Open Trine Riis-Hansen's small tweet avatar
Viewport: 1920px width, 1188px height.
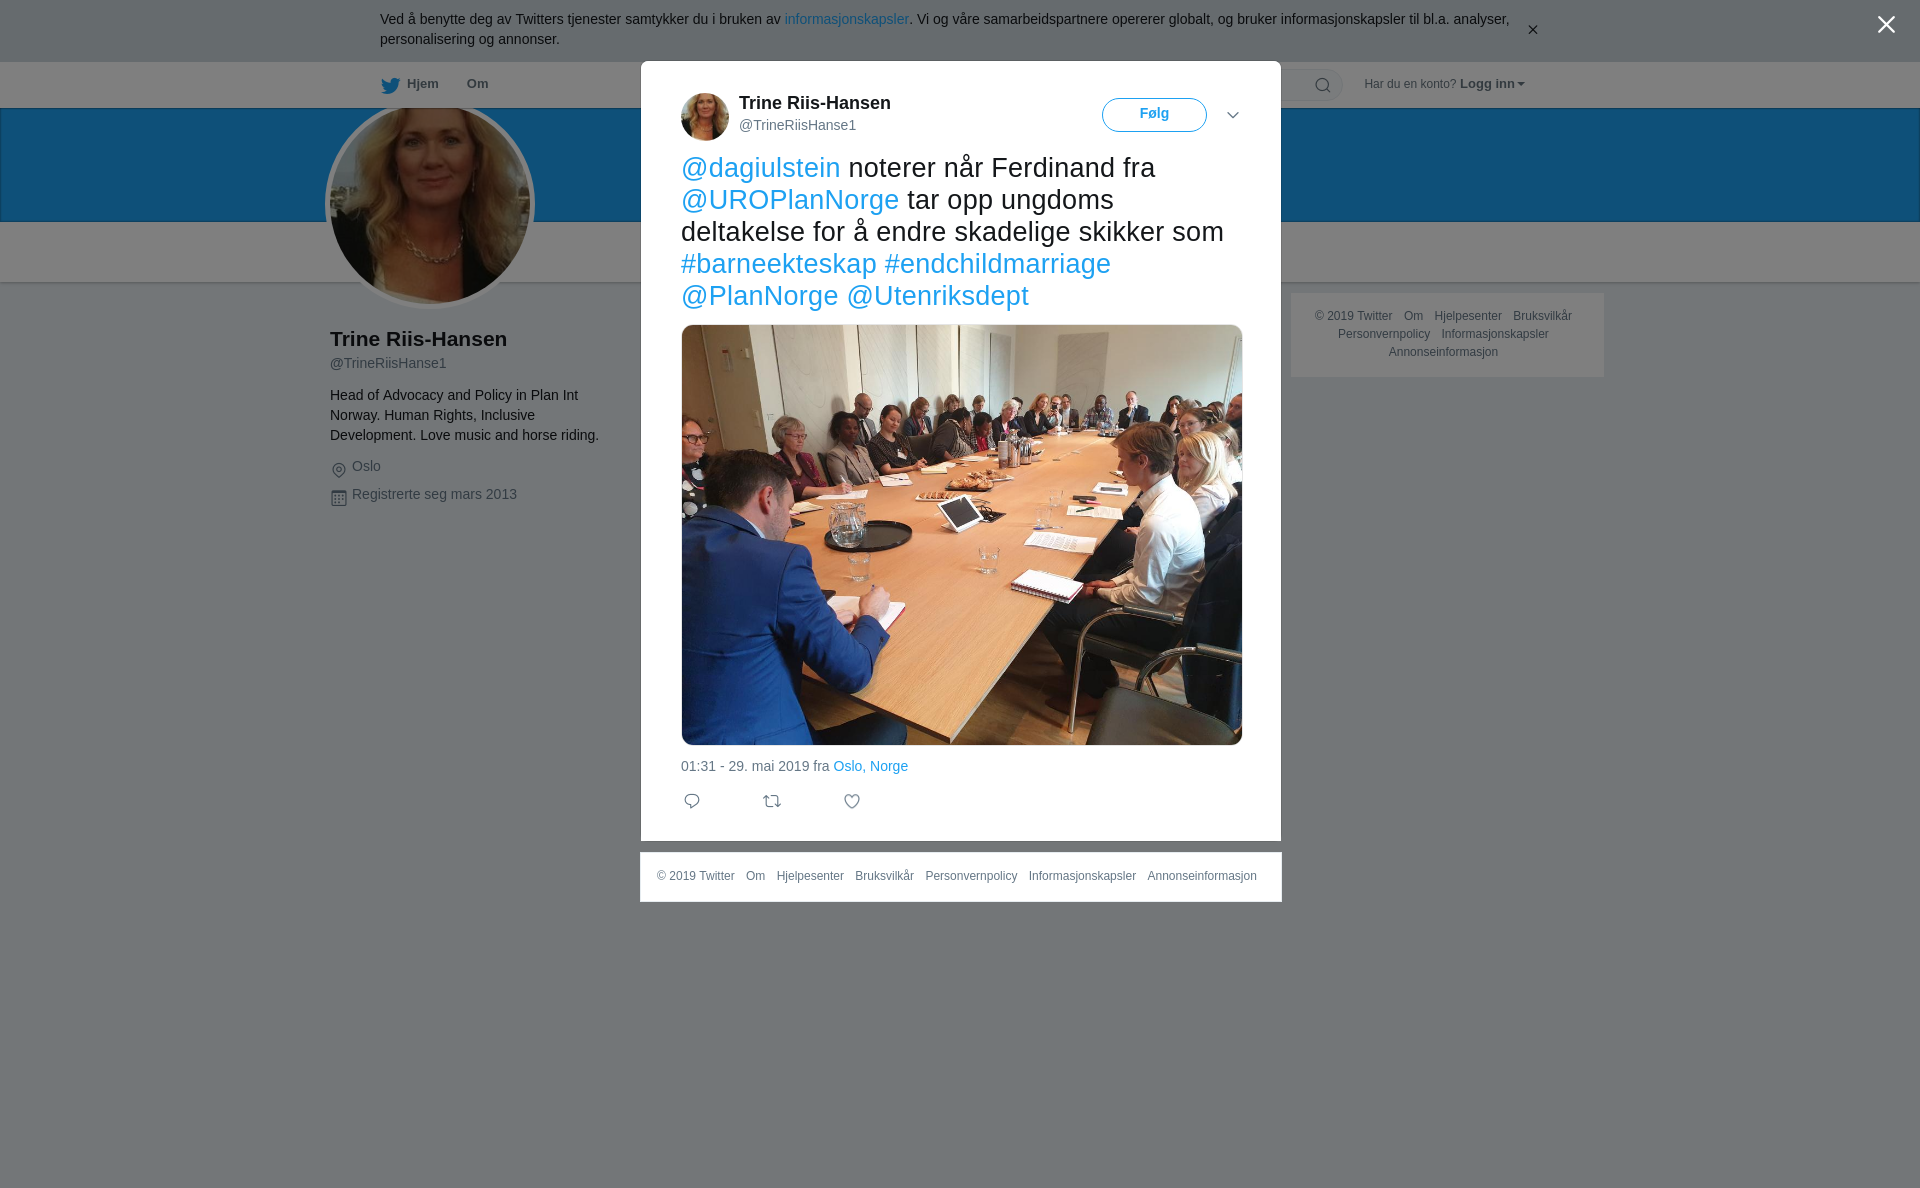coord(705,117)
